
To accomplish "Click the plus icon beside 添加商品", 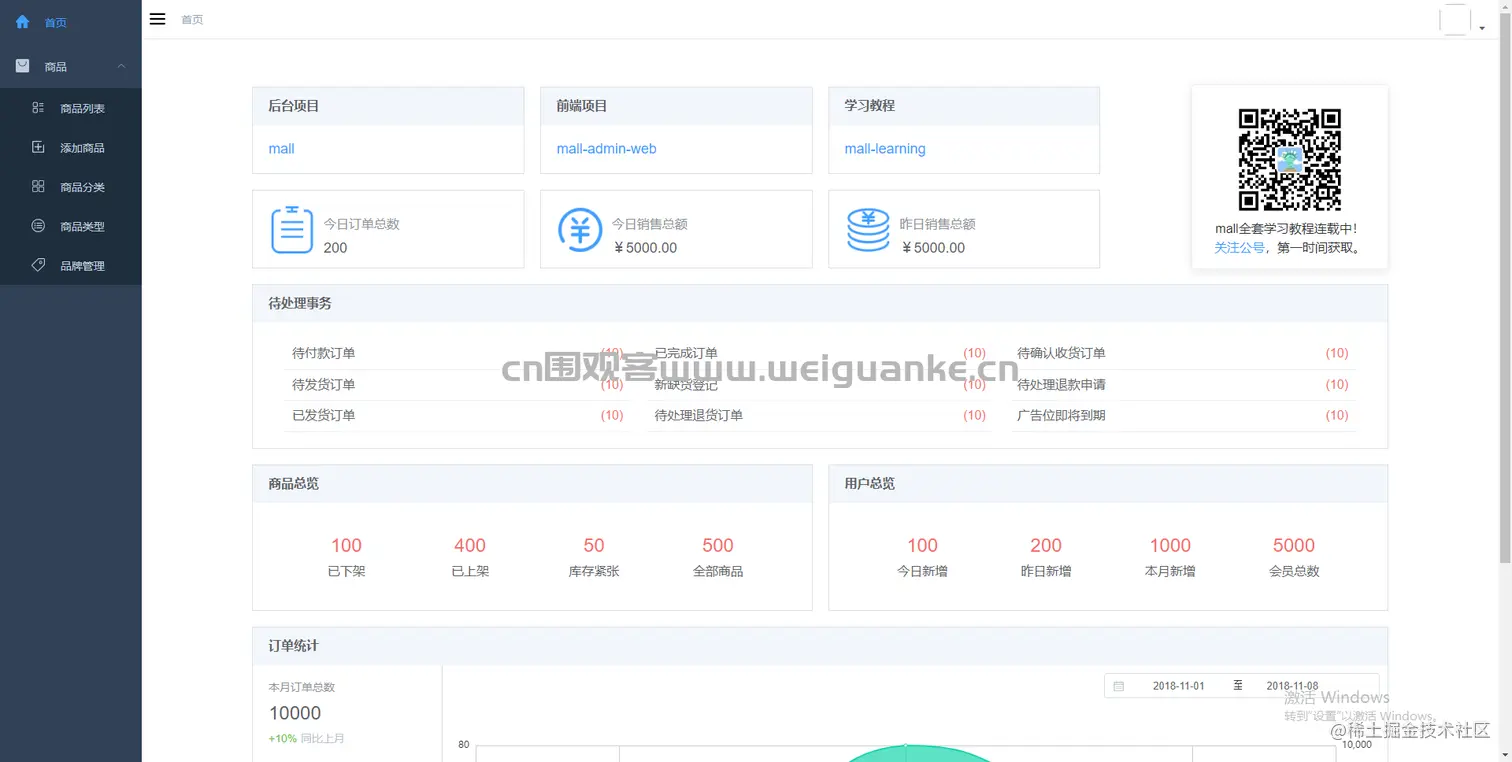I will point(38,147).
